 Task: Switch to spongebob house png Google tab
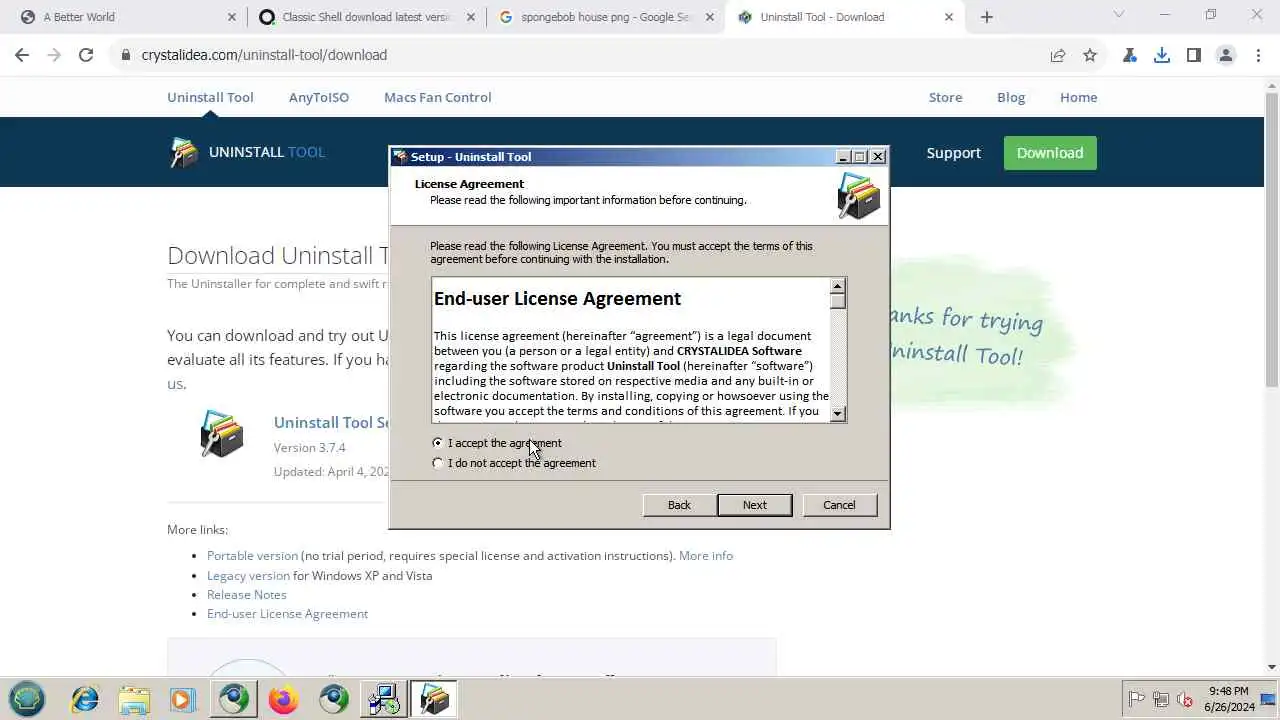[606, 17]
